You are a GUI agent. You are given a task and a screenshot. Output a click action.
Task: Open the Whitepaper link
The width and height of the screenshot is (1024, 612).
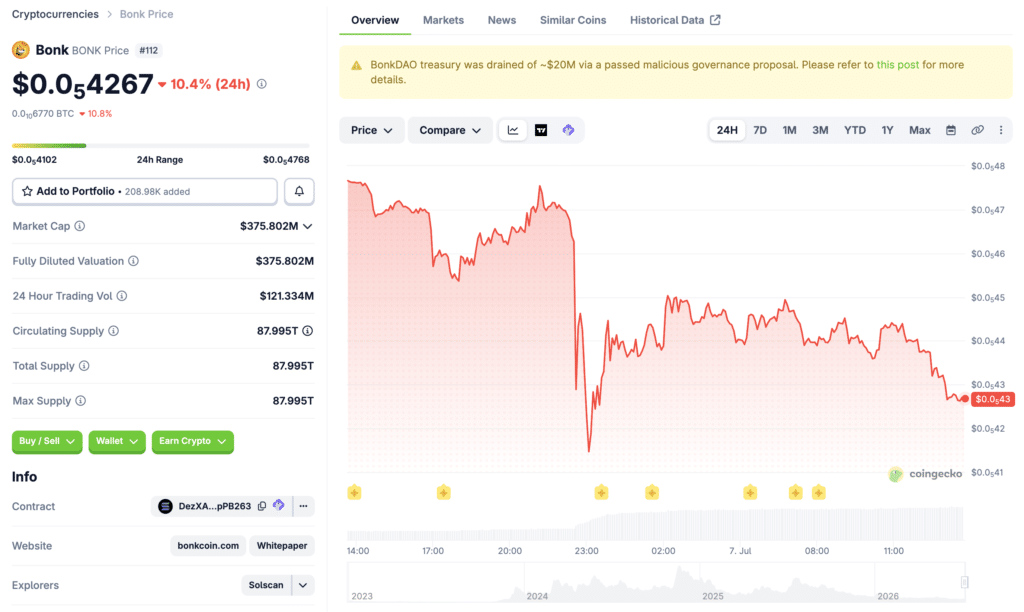282,545
